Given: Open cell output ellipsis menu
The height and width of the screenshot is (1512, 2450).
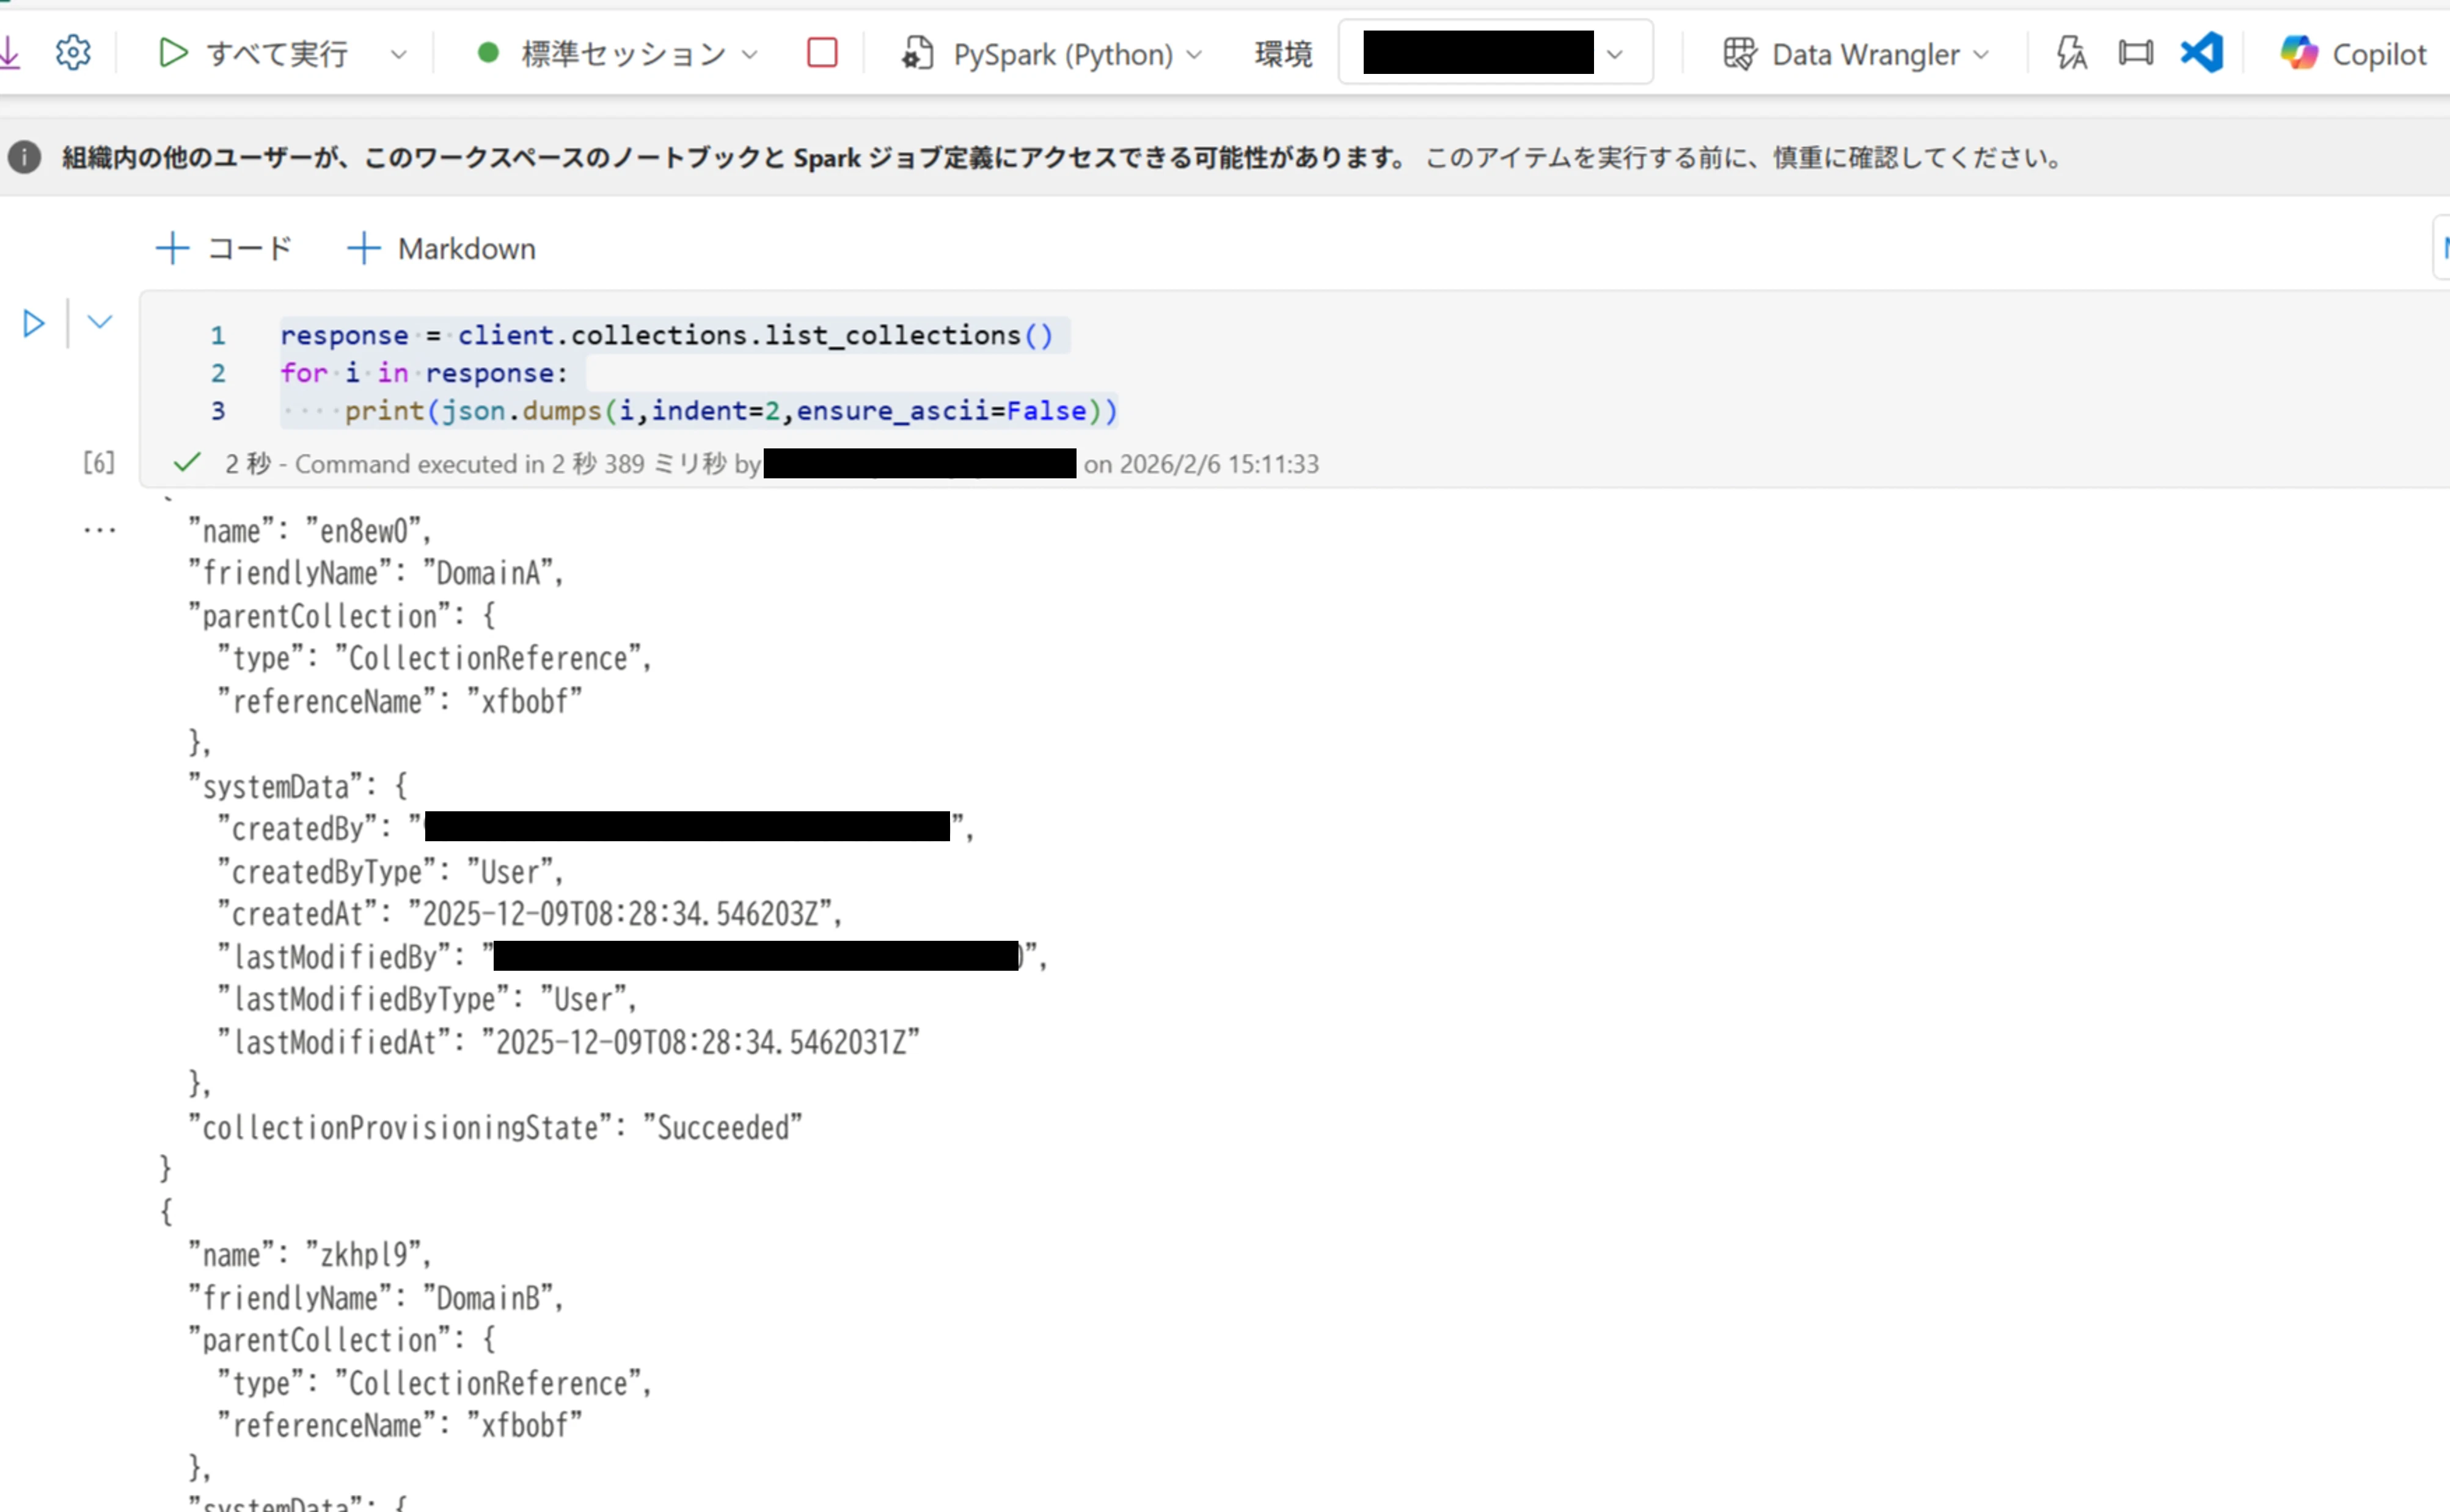Looking at the screenshot, I should (x=99, y=530).
